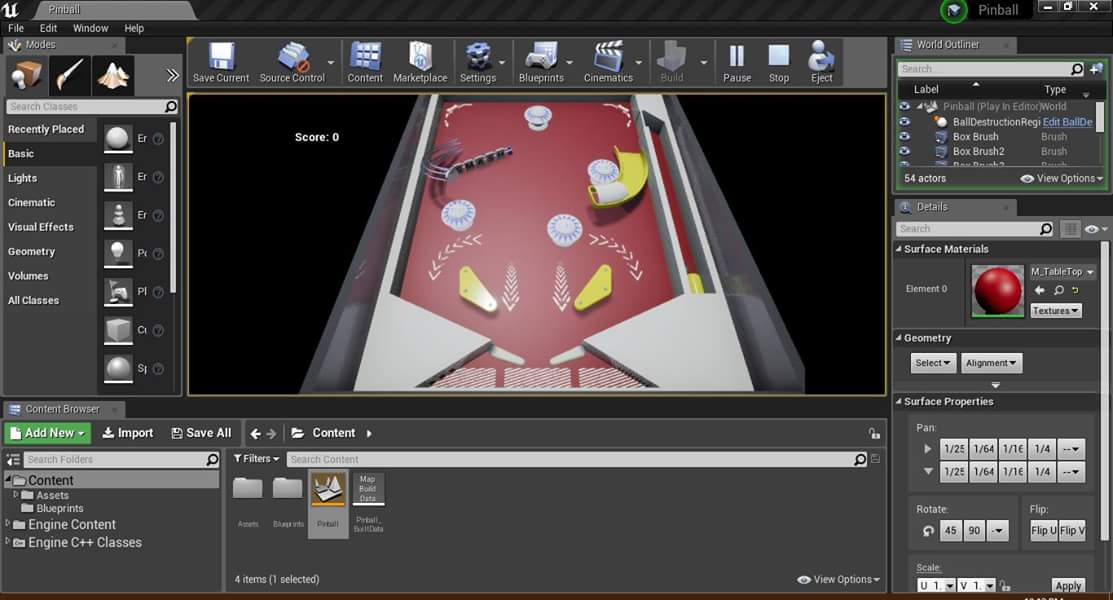Show more modes with the double-chevron
Image resolution: width=1113 pixels, height=600 pixels.
click(172, 75)
